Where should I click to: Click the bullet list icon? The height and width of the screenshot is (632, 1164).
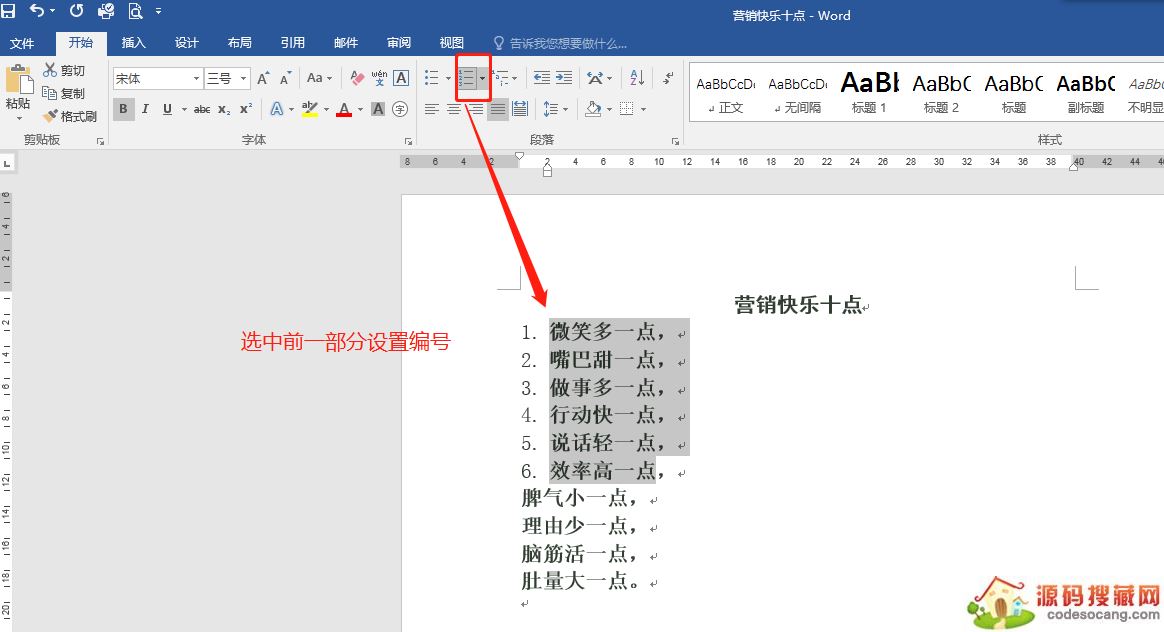[432, 78]
